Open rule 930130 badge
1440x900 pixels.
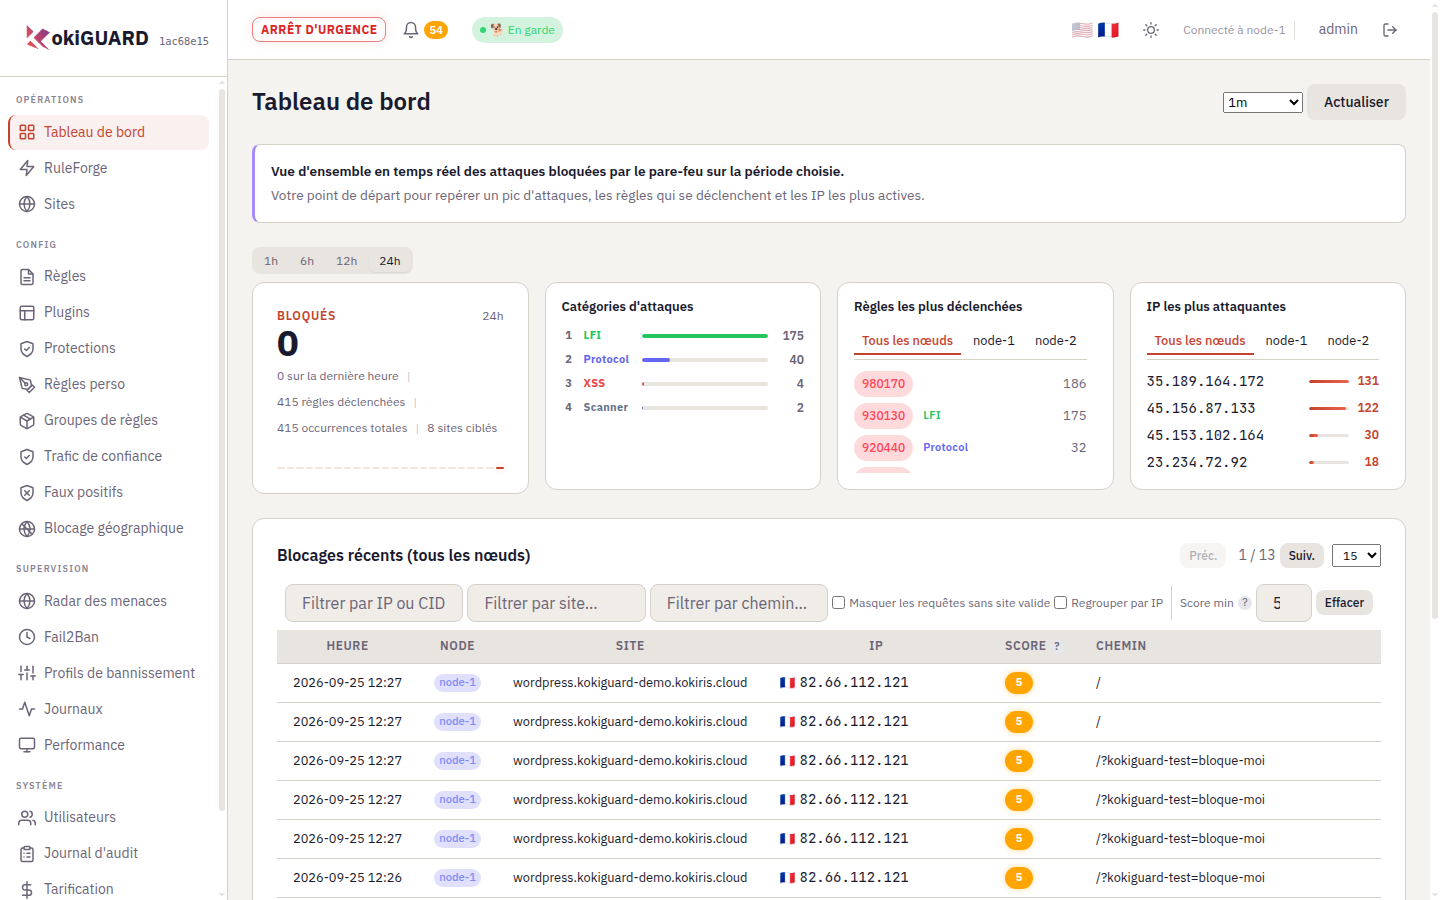click(883, 416)
